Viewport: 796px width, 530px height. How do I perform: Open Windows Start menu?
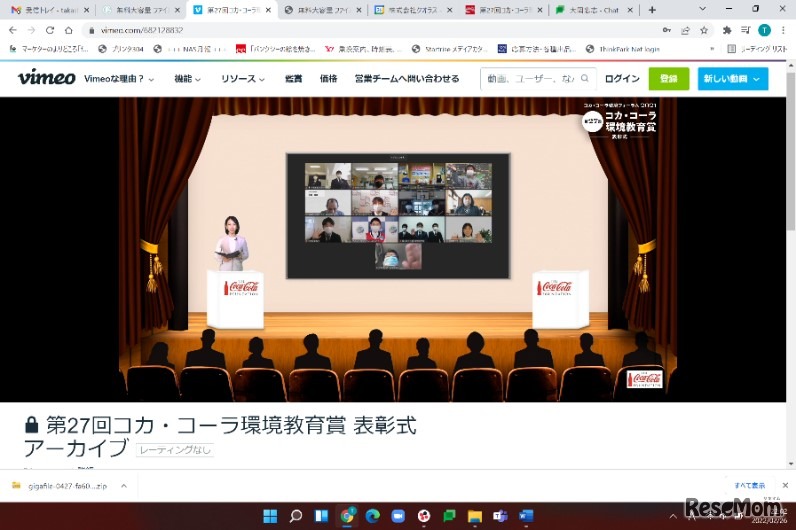(x=270, y=516)
